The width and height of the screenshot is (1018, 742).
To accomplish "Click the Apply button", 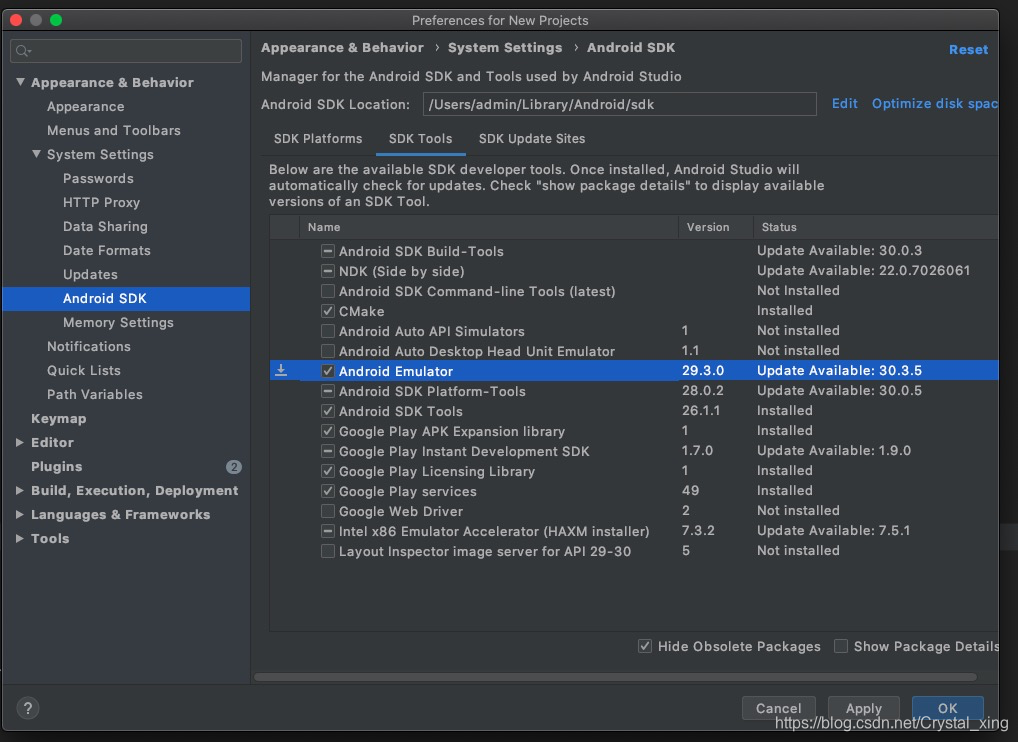I will point(863,708).
